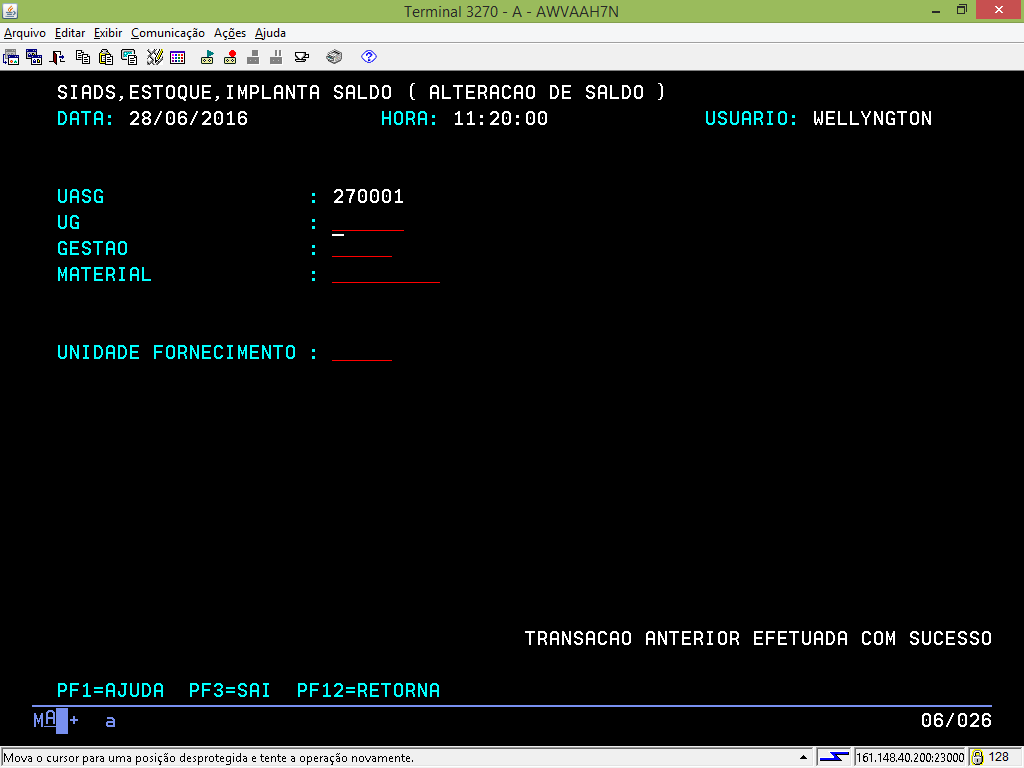Open the Ajuda menu
Screen dimensions: 1024x768
270,33
